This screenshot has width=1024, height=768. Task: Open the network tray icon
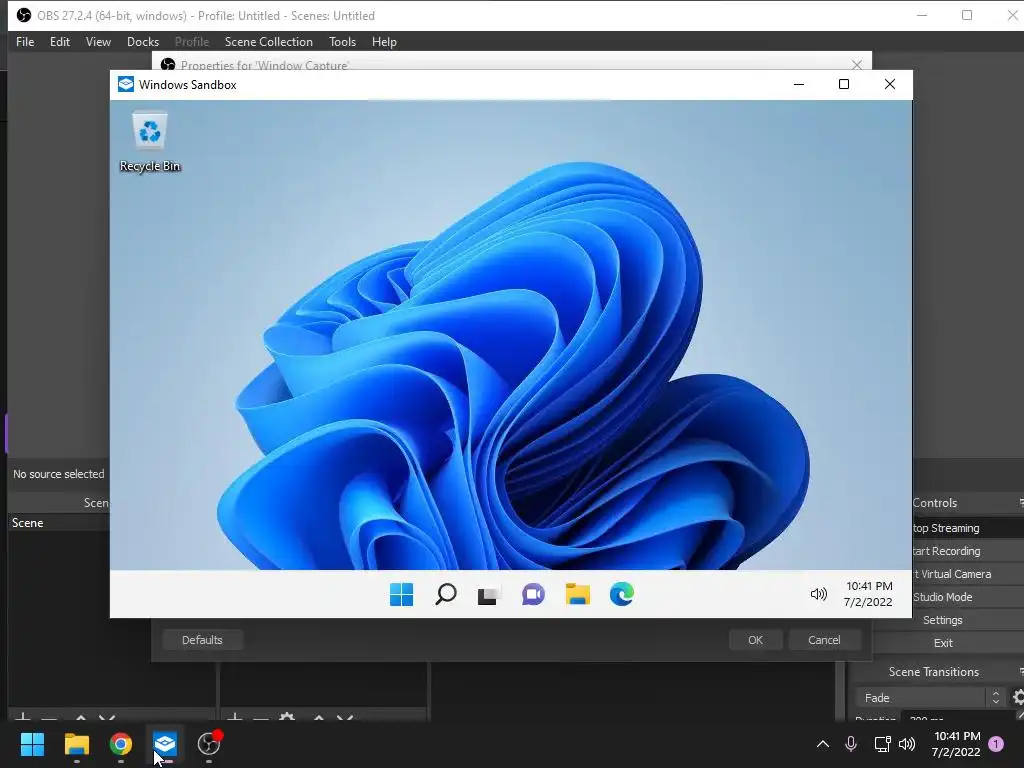[882, 744]
